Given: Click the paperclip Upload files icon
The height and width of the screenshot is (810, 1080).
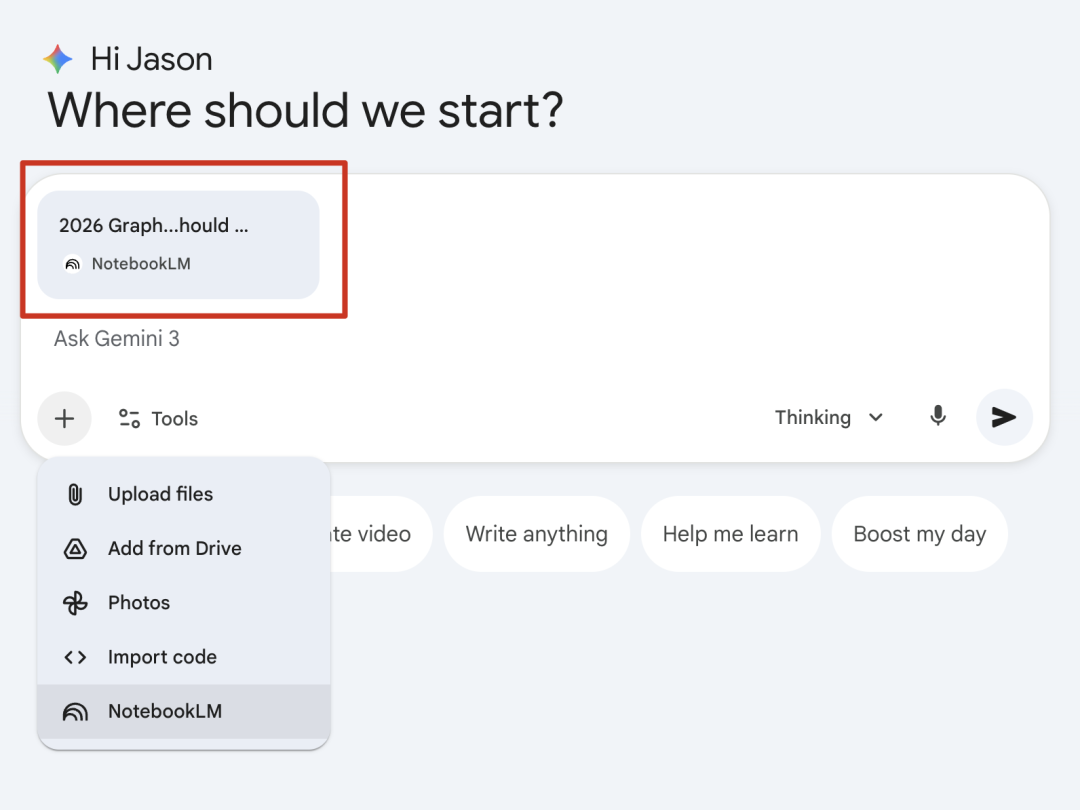Looking at the screenshot, I should (75, 494).
